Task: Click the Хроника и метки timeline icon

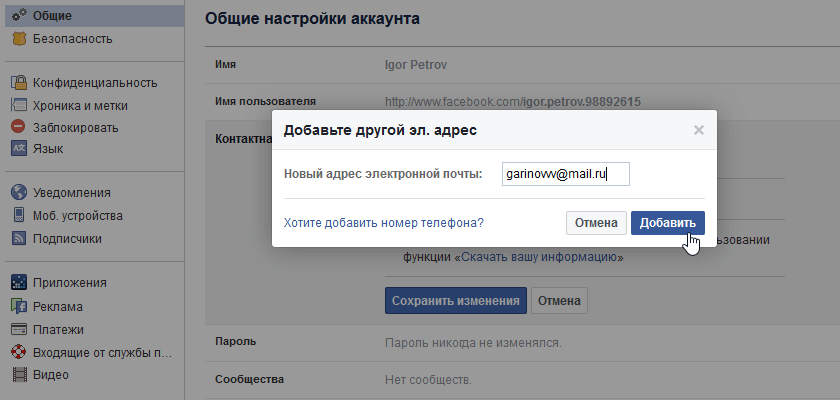Action: click(19, 105)
